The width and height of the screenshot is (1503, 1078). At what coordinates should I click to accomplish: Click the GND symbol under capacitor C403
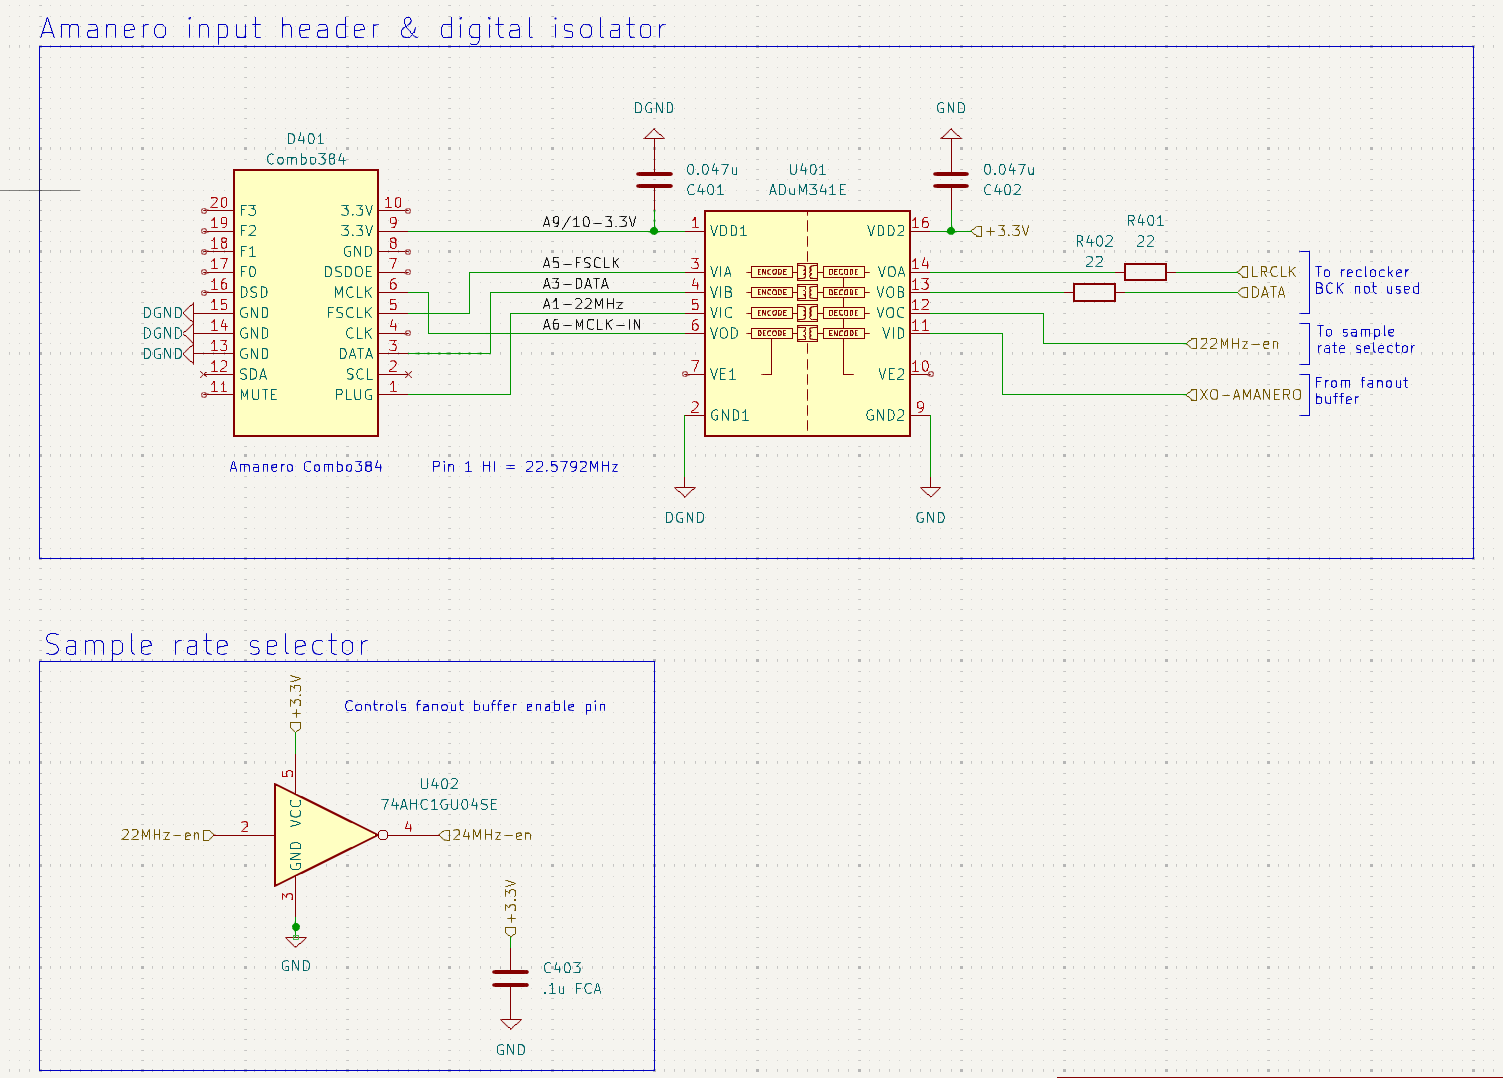point(511,1023)
